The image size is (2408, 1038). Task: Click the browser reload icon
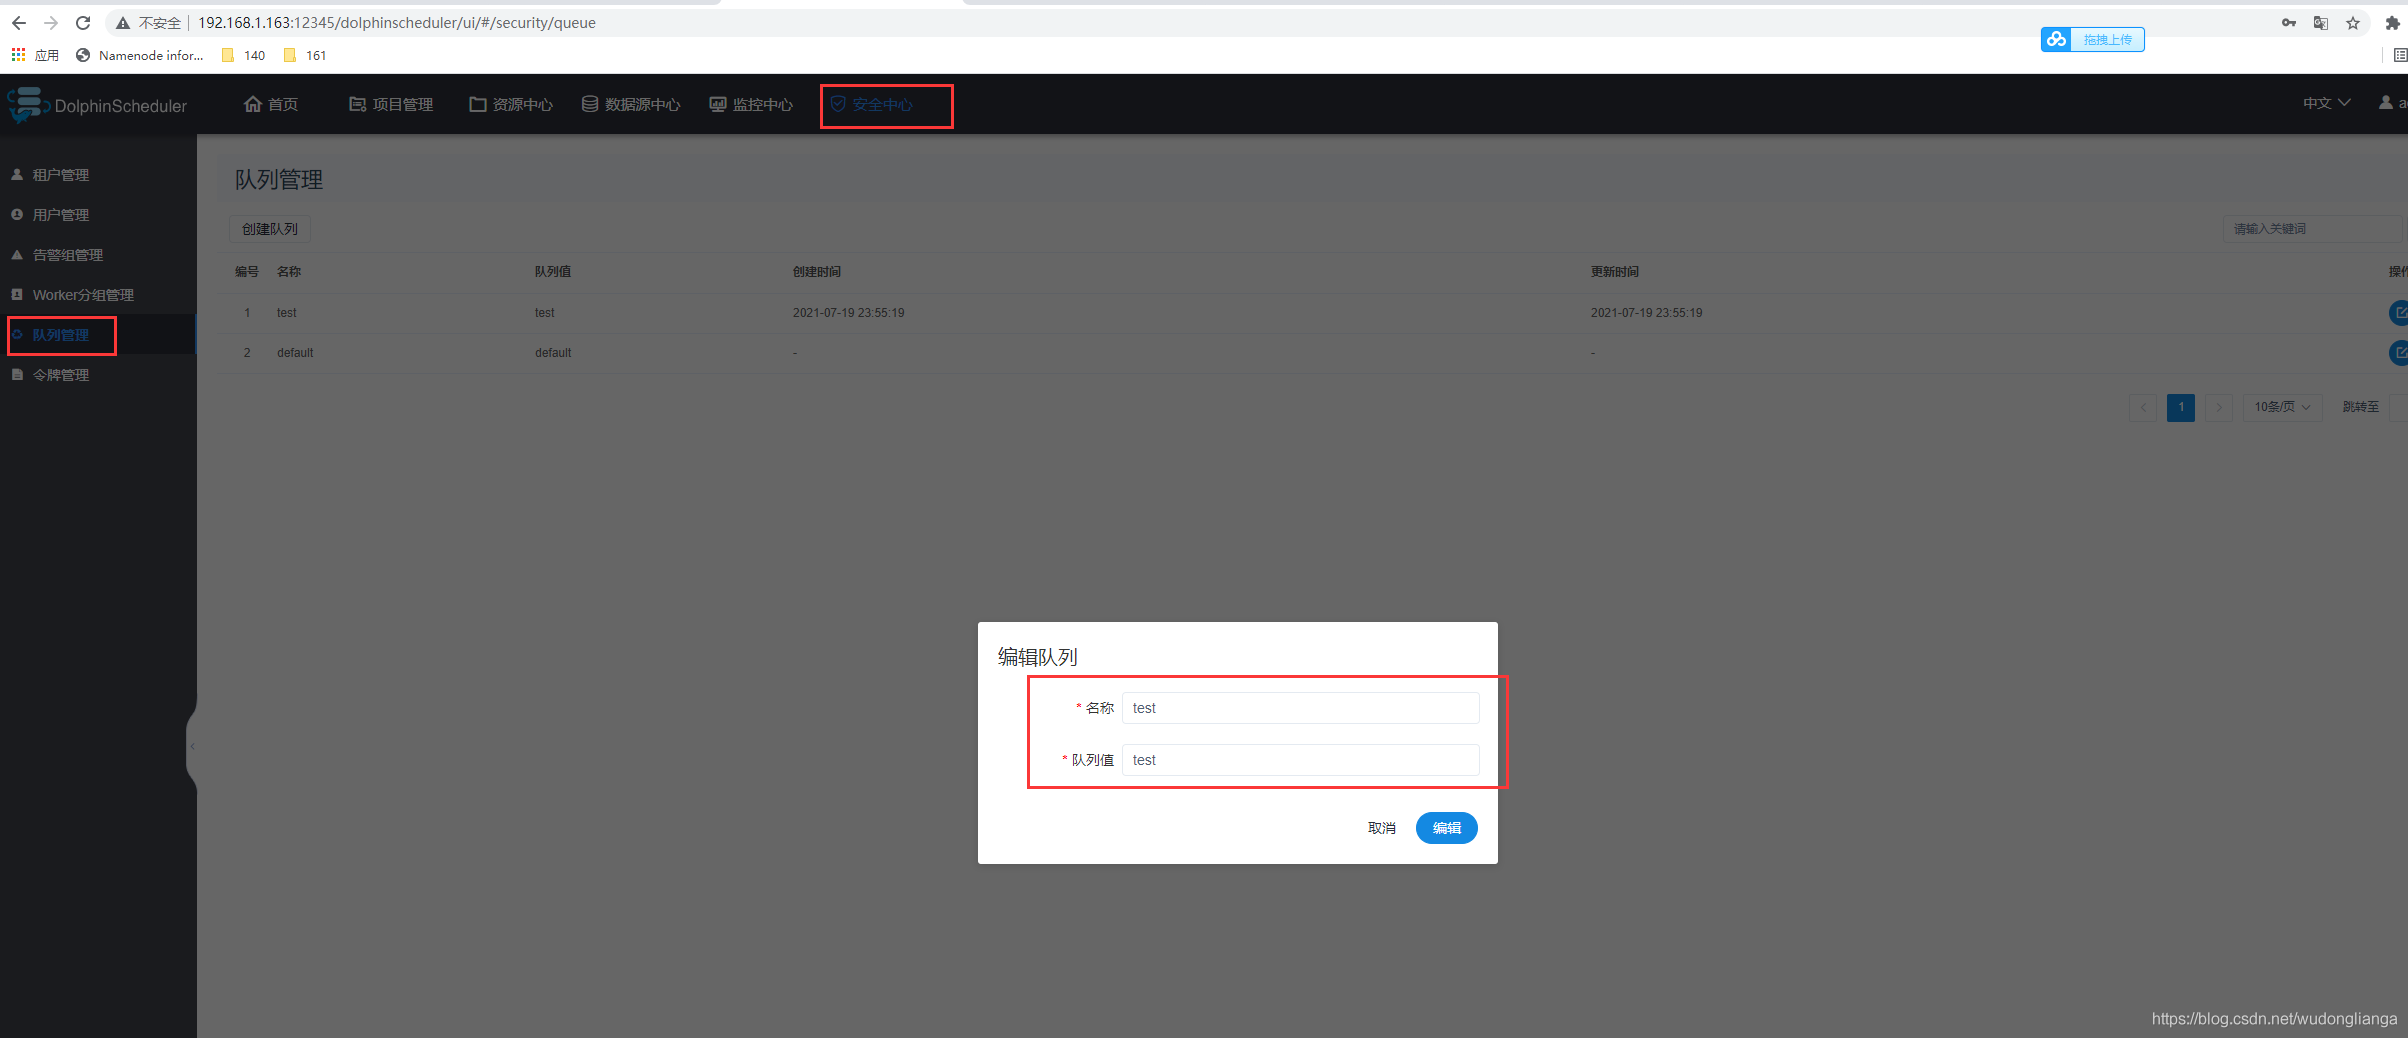(x=83, y=23)
